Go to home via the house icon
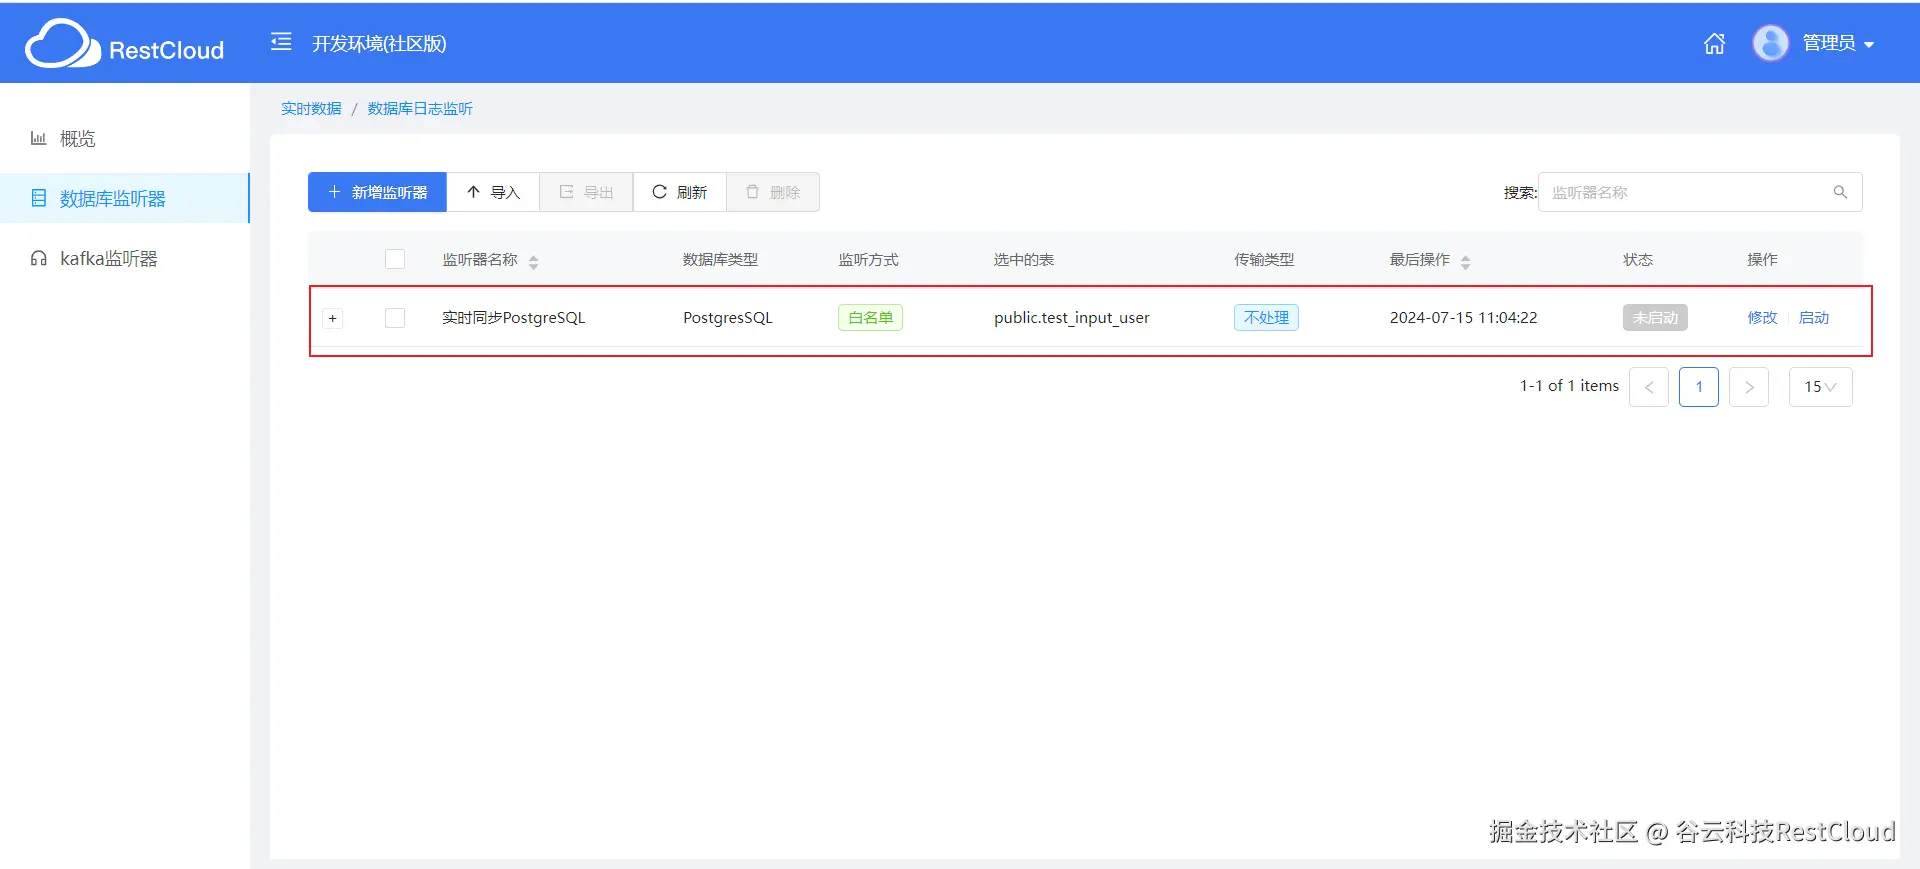Screen dimensions: 1920x869 tap(1714, 43)
